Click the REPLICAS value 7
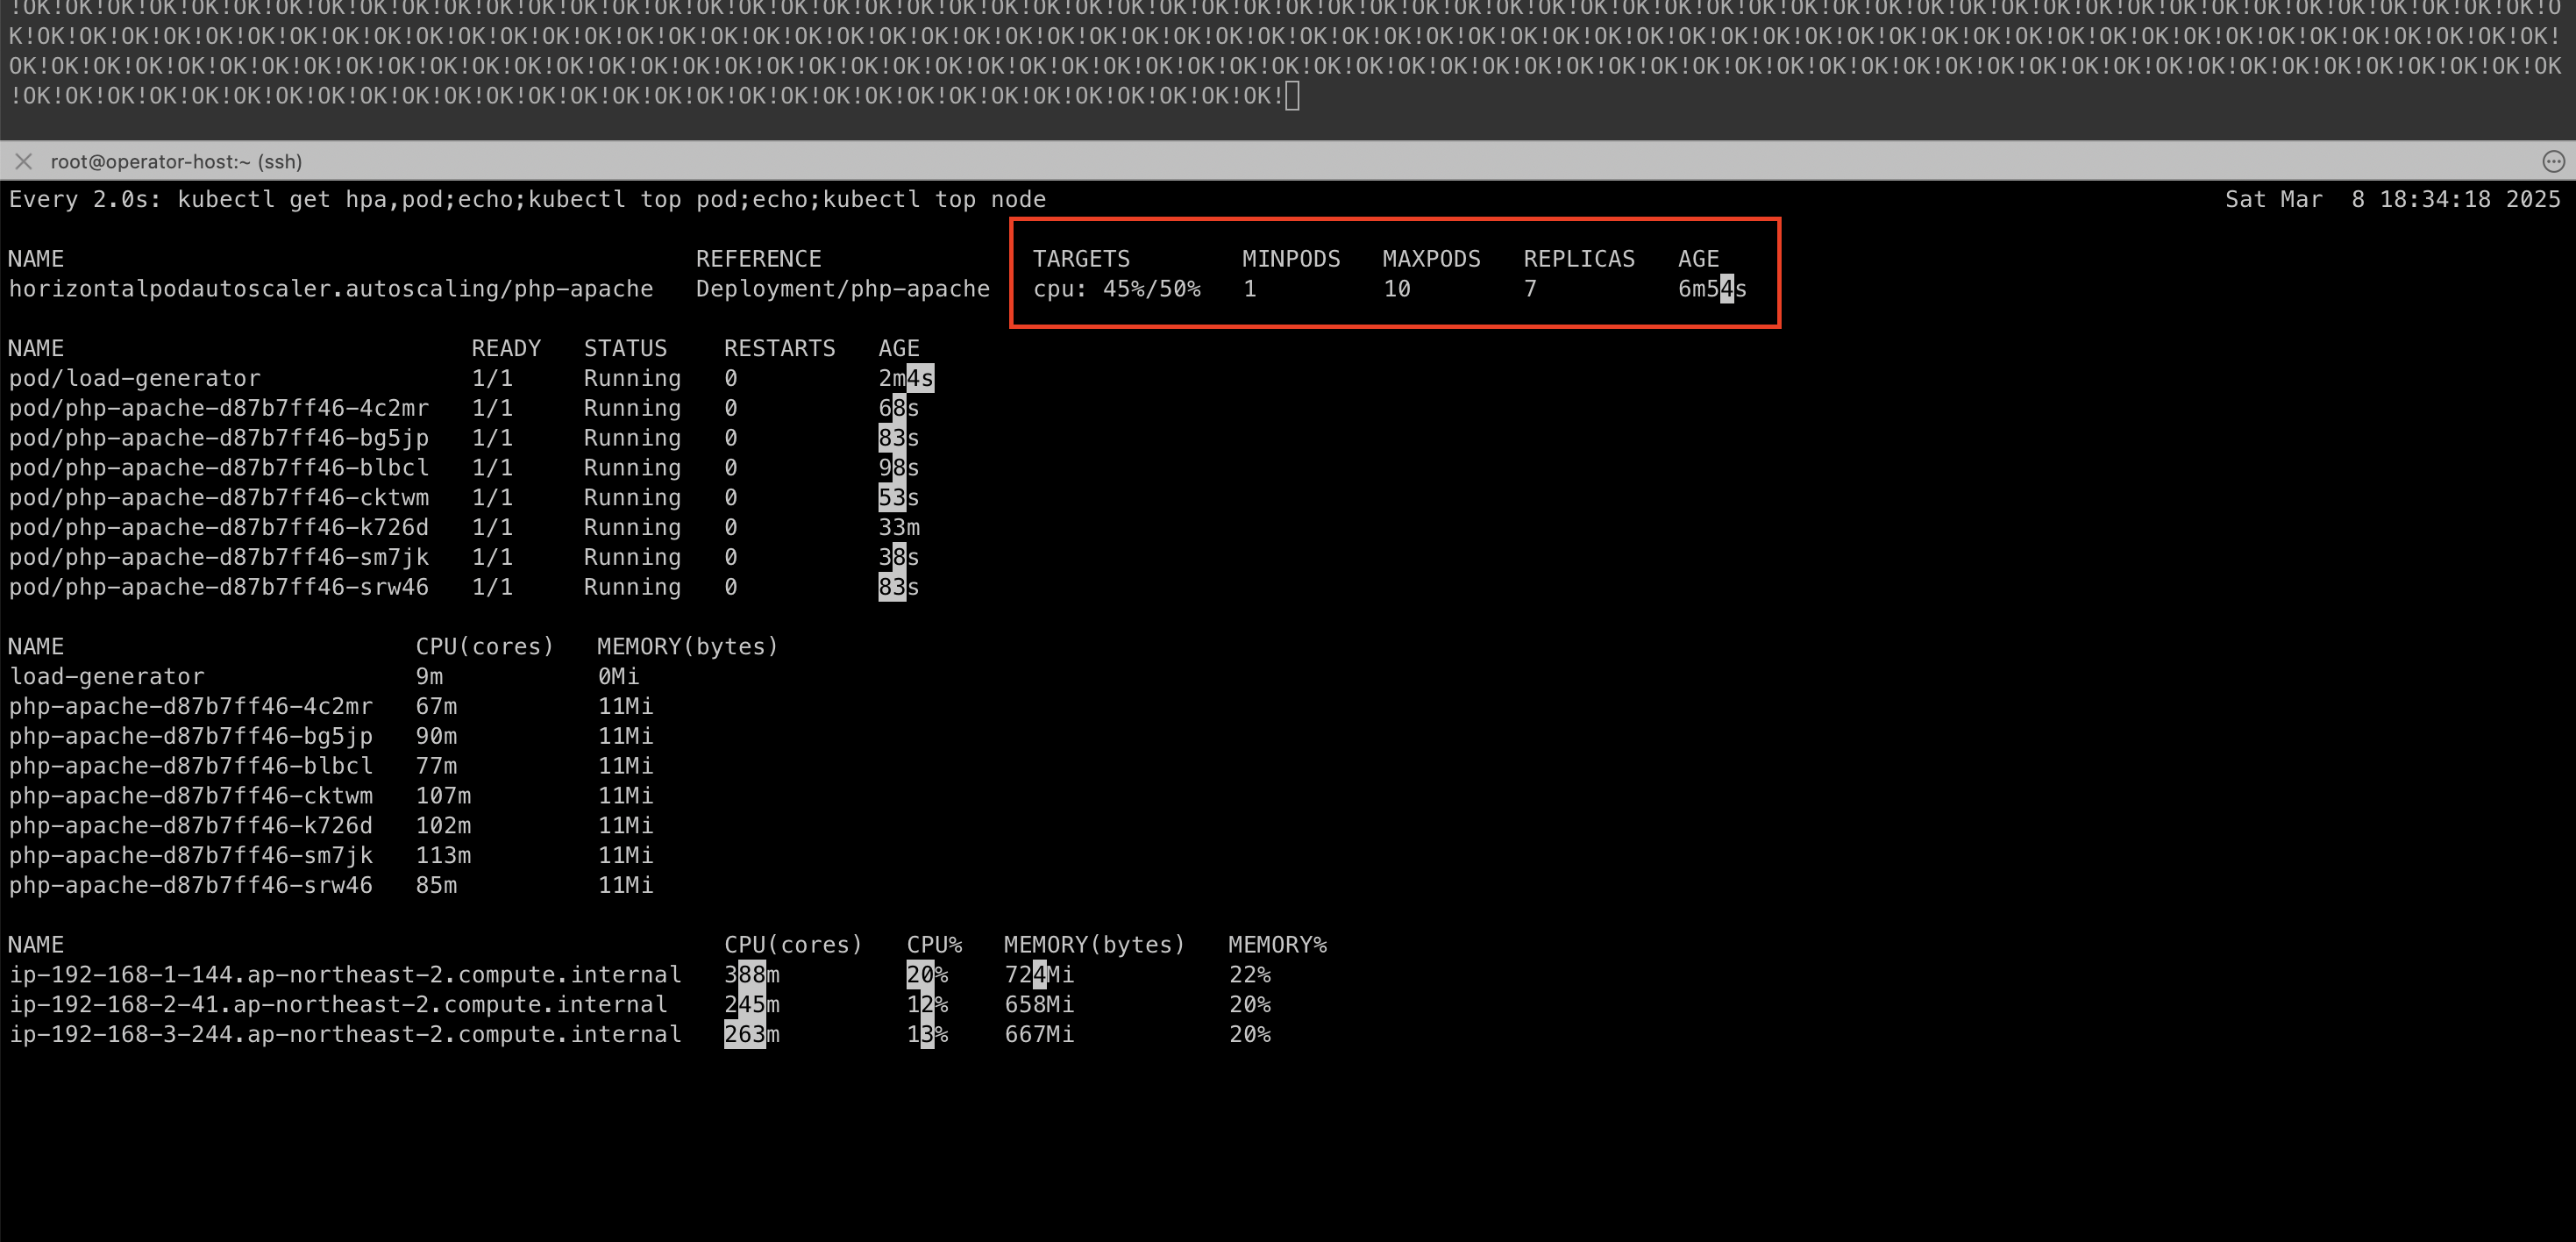 click(1529, 289)
